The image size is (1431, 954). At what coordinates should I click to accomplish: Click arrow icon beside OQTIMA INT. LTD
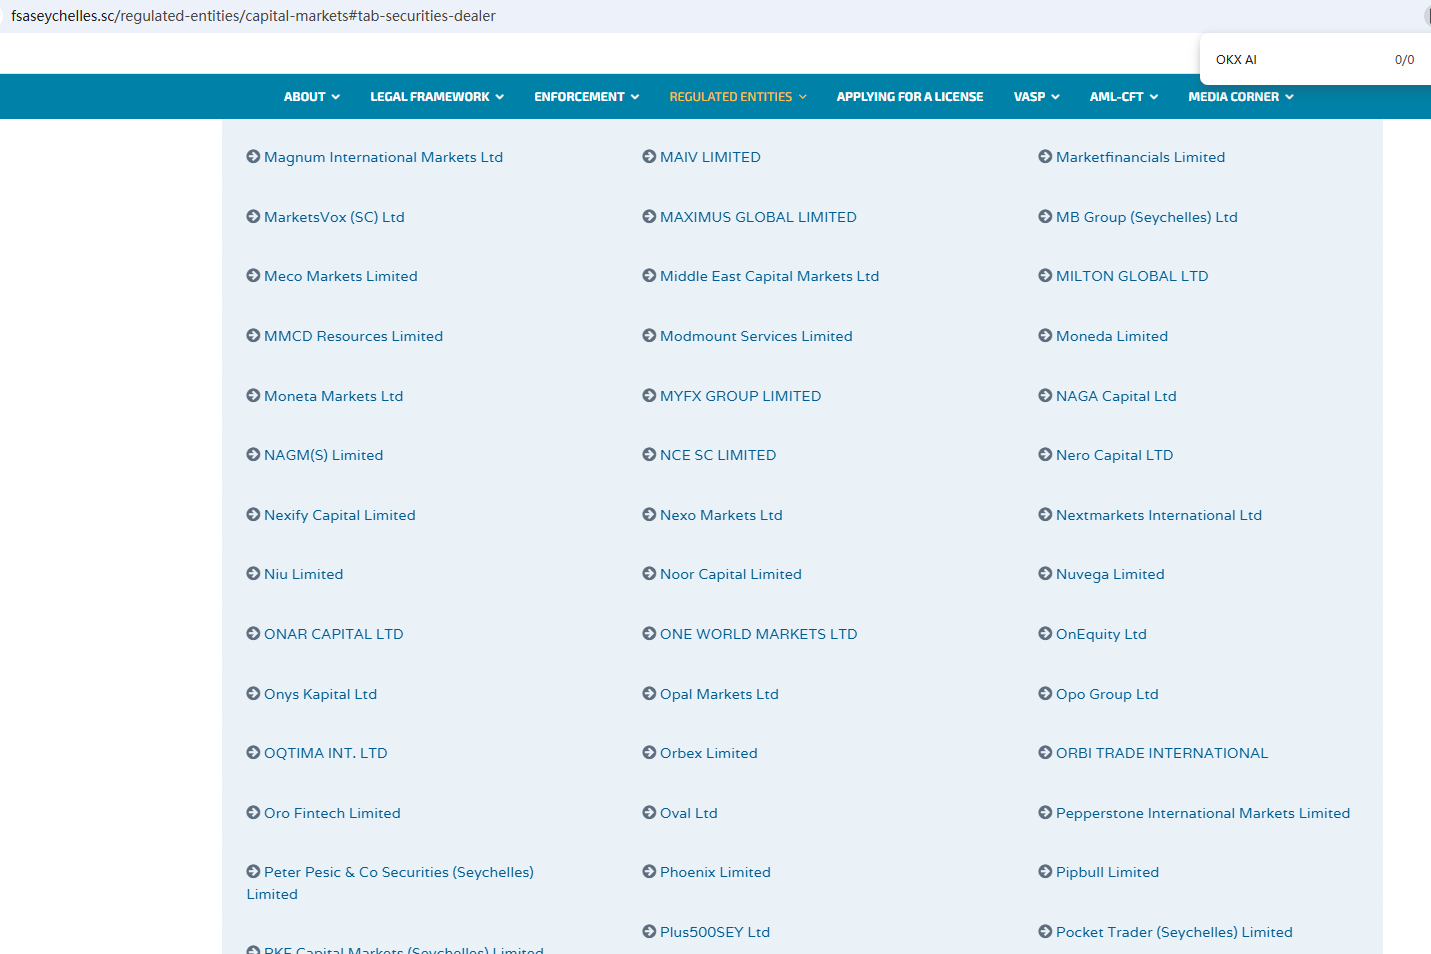tap(253, 753)
